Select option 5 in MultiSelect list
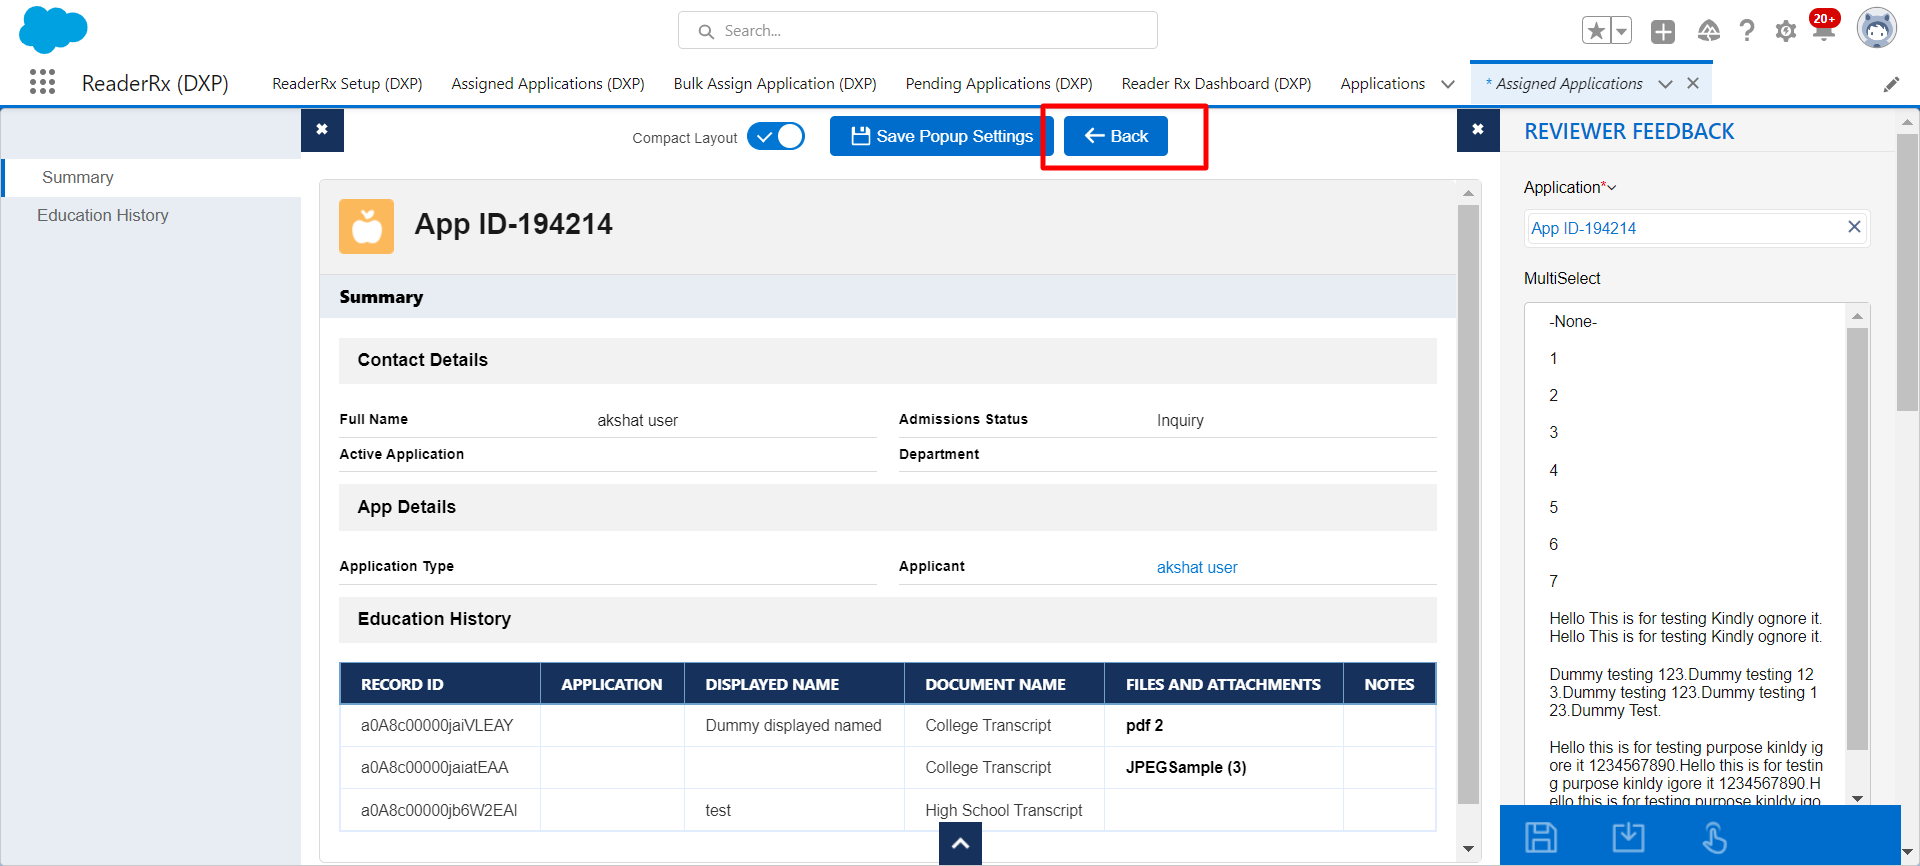This screenshot has width=1920, height=866. point(1553,507)
